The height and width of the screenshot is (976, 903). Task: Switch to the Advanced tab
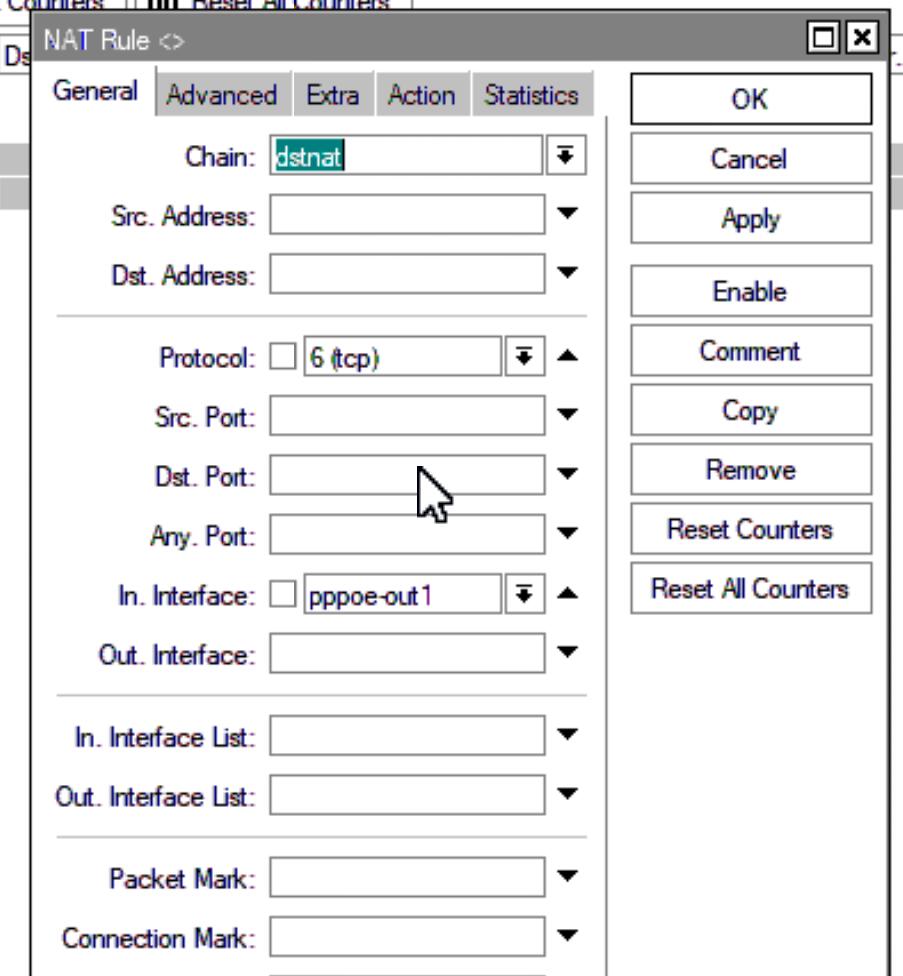pos(222,95)
